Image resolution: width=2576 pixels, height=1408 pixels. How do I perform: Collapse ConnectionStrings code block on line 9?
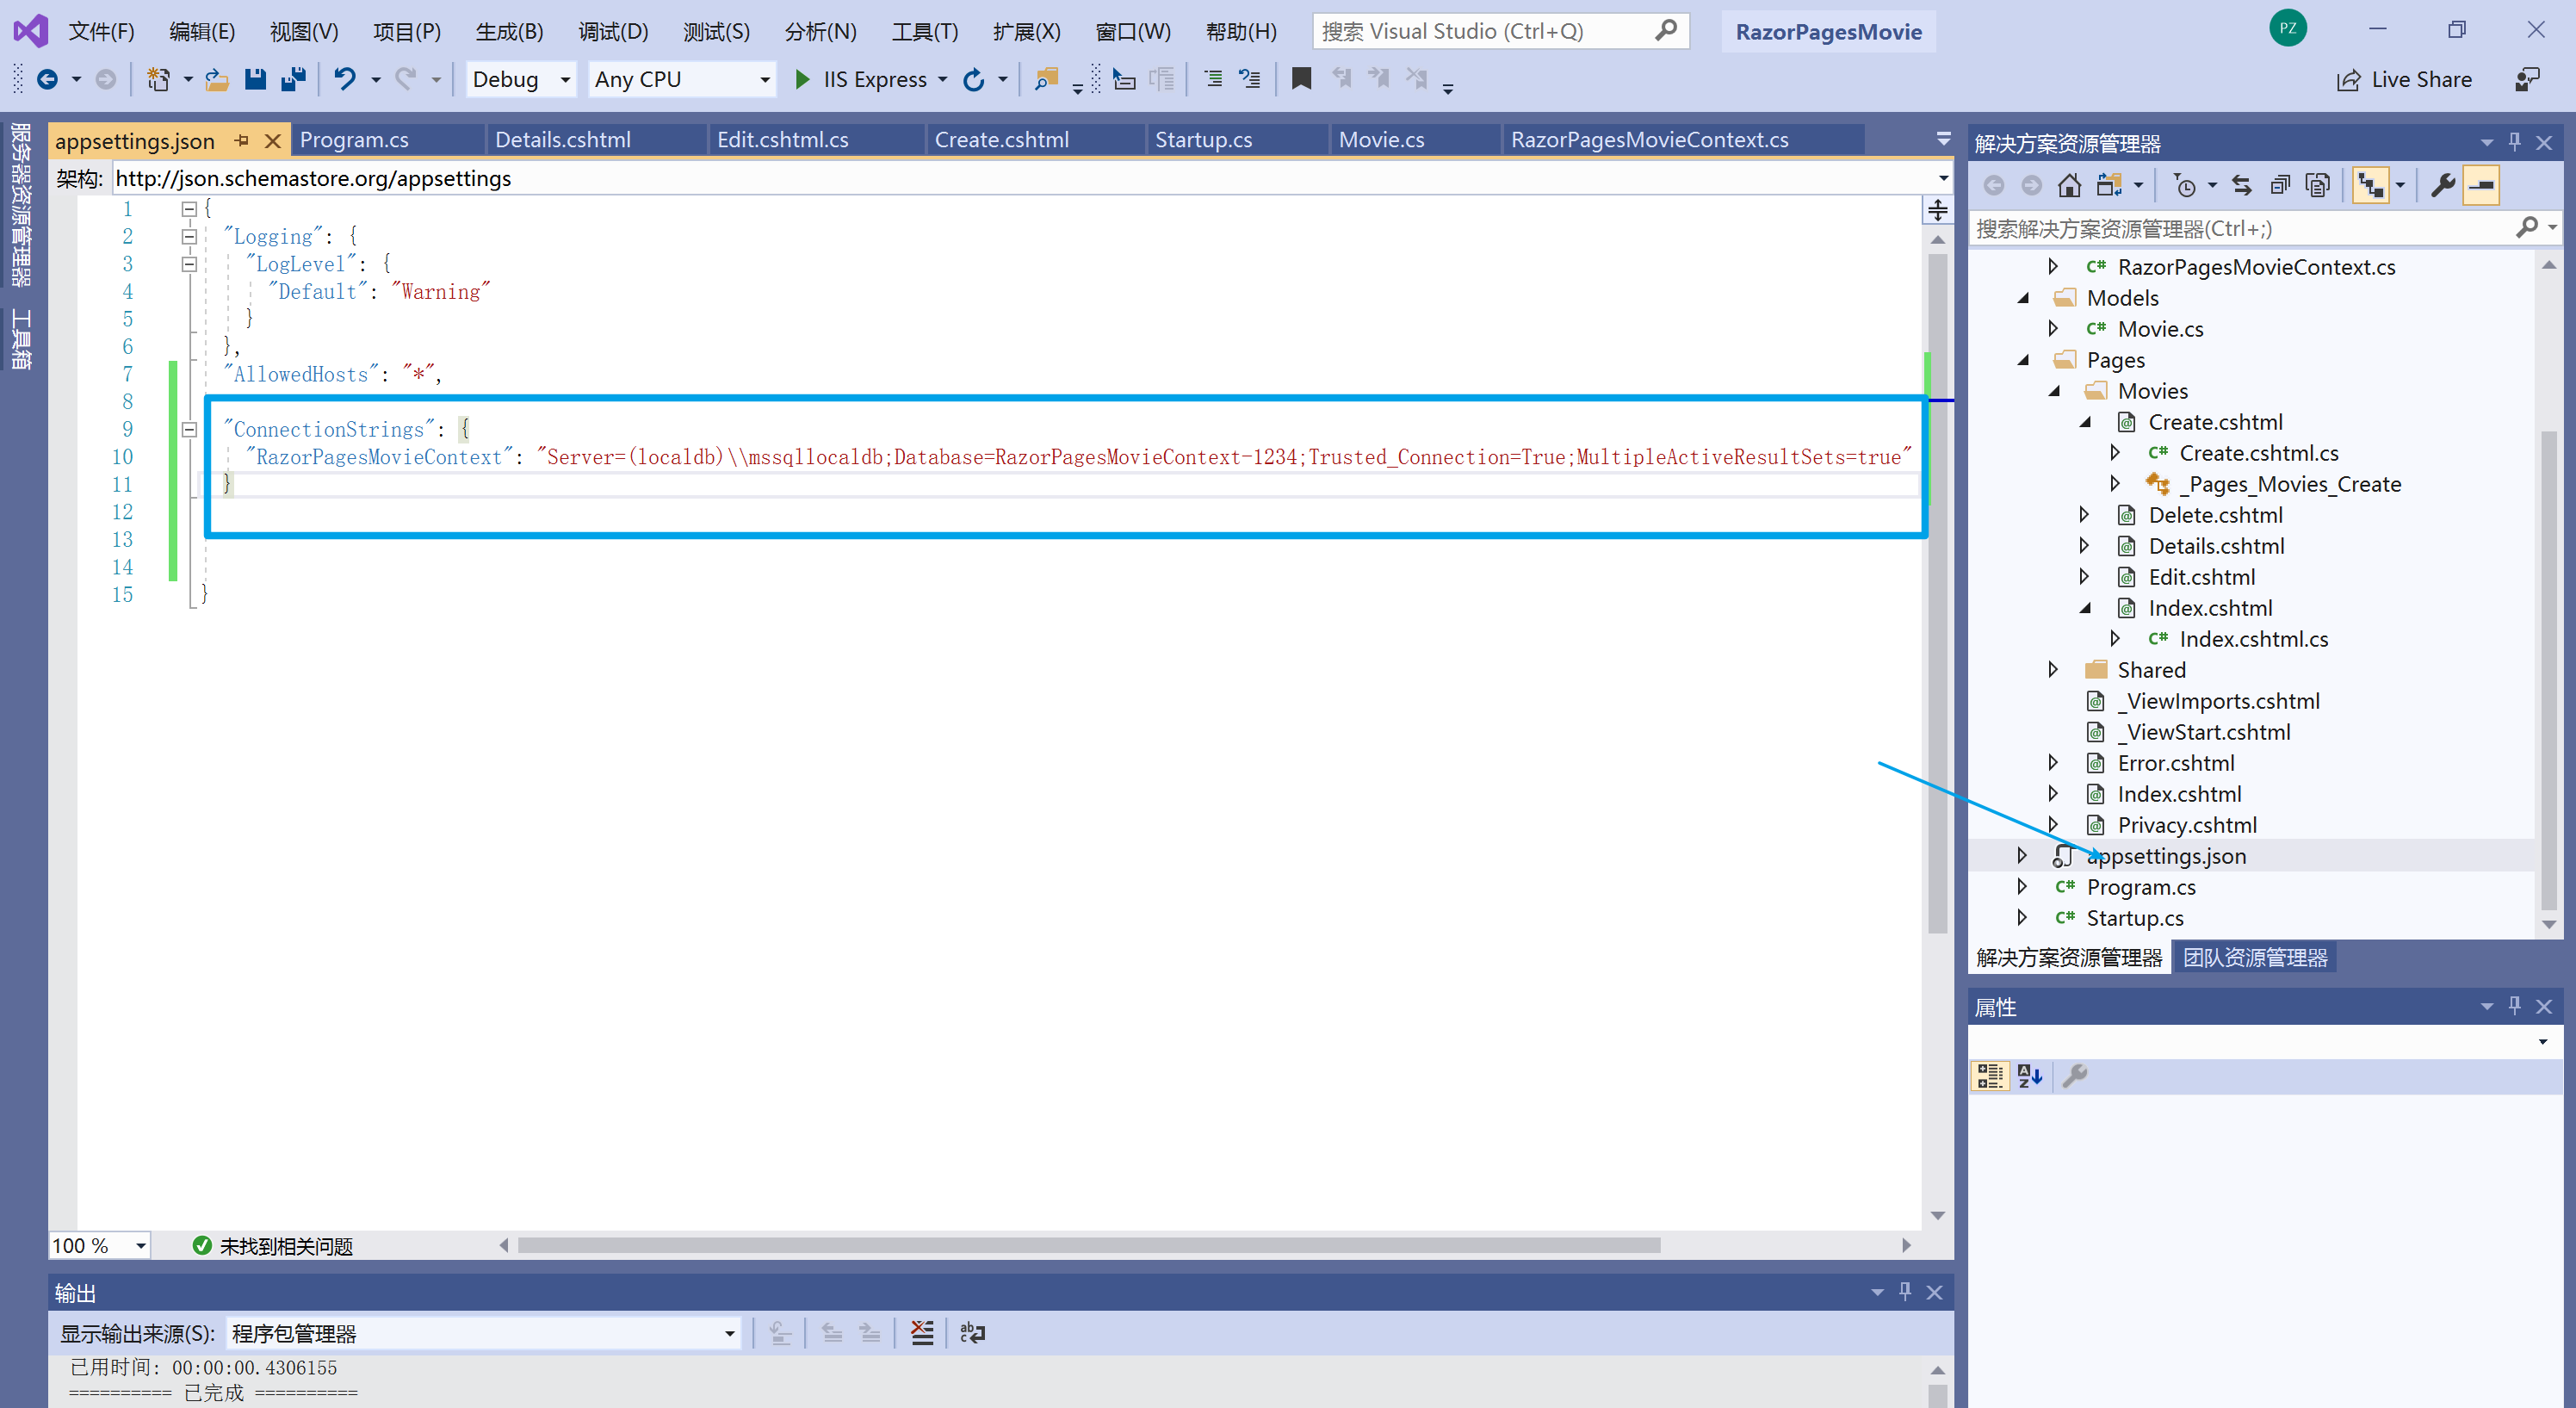point(189,429)
